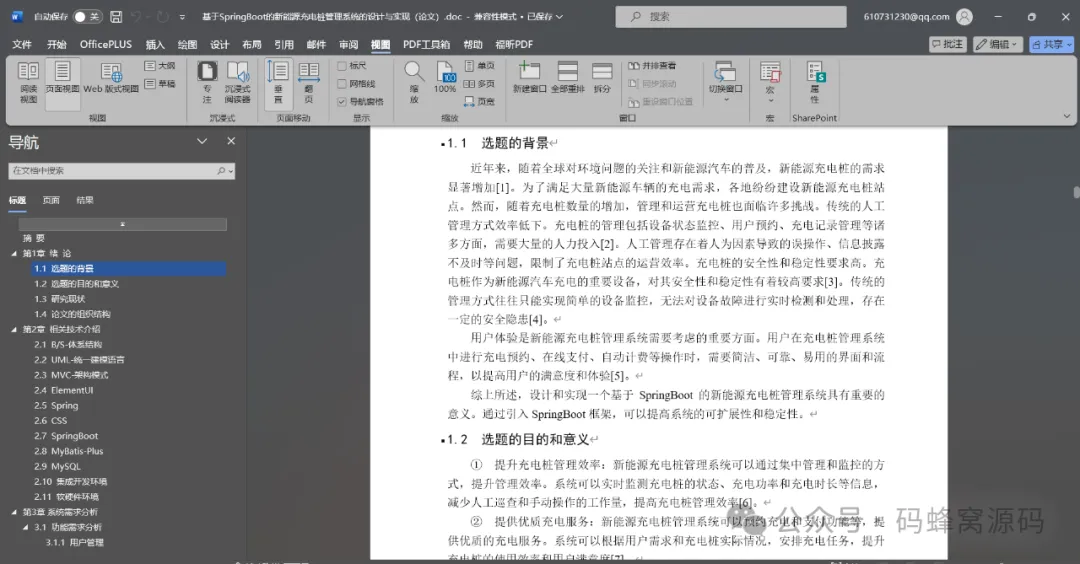Choose vertical page movement (垂直)
Screen dimensions: 1080x564
coord(278,83)
